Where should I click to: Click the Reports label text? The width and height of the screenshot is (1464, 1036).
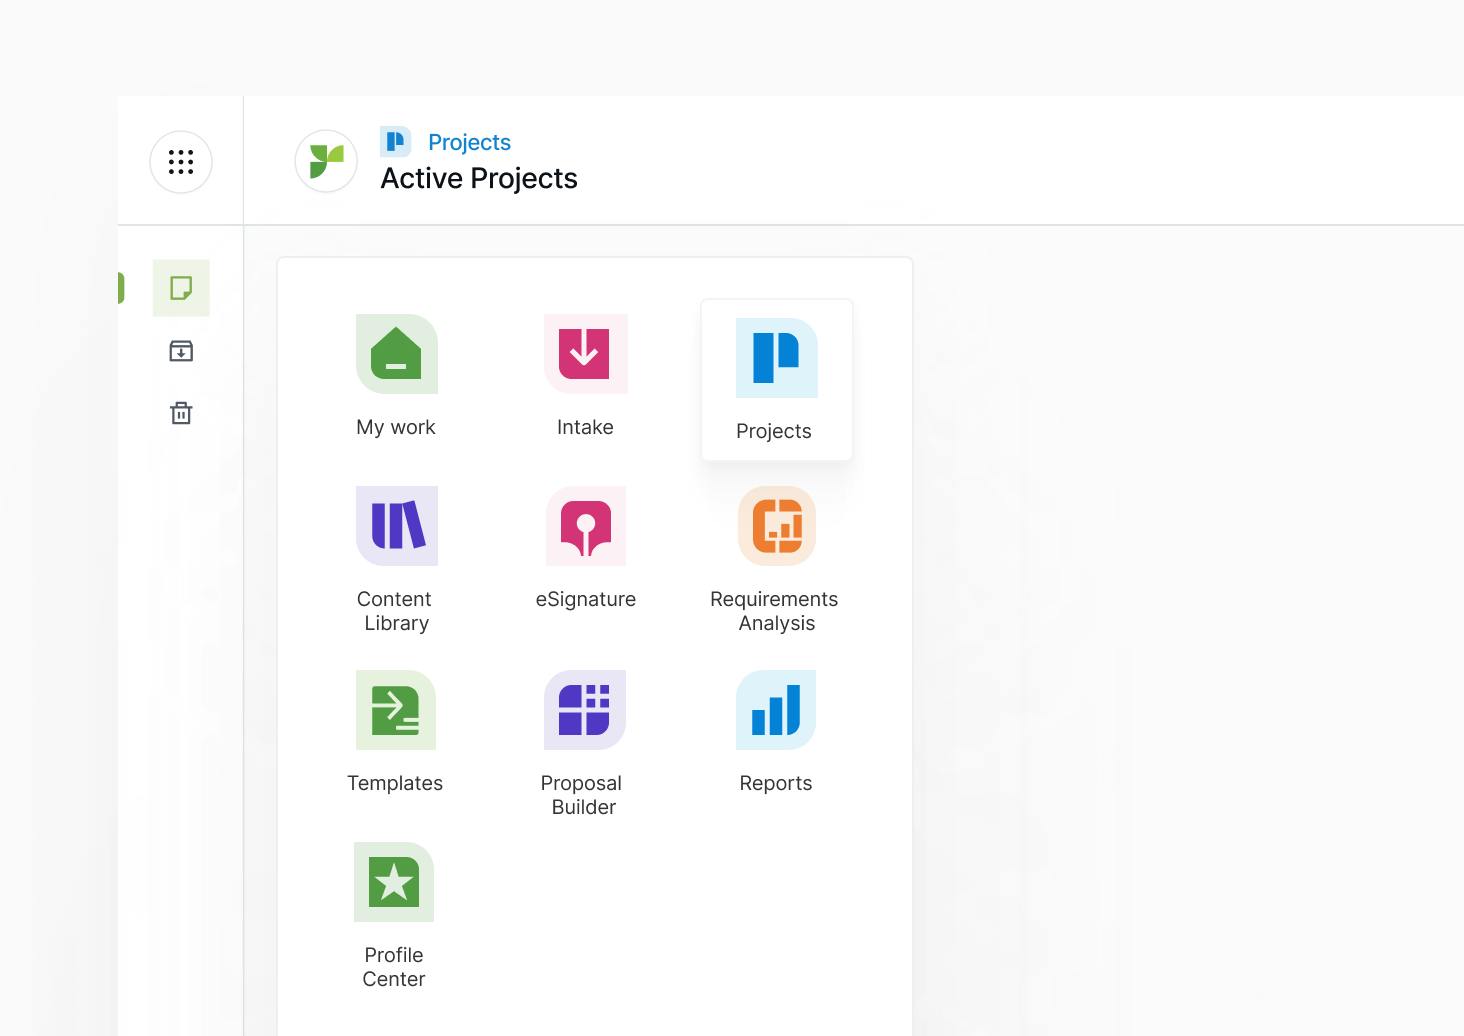(776, 783)
